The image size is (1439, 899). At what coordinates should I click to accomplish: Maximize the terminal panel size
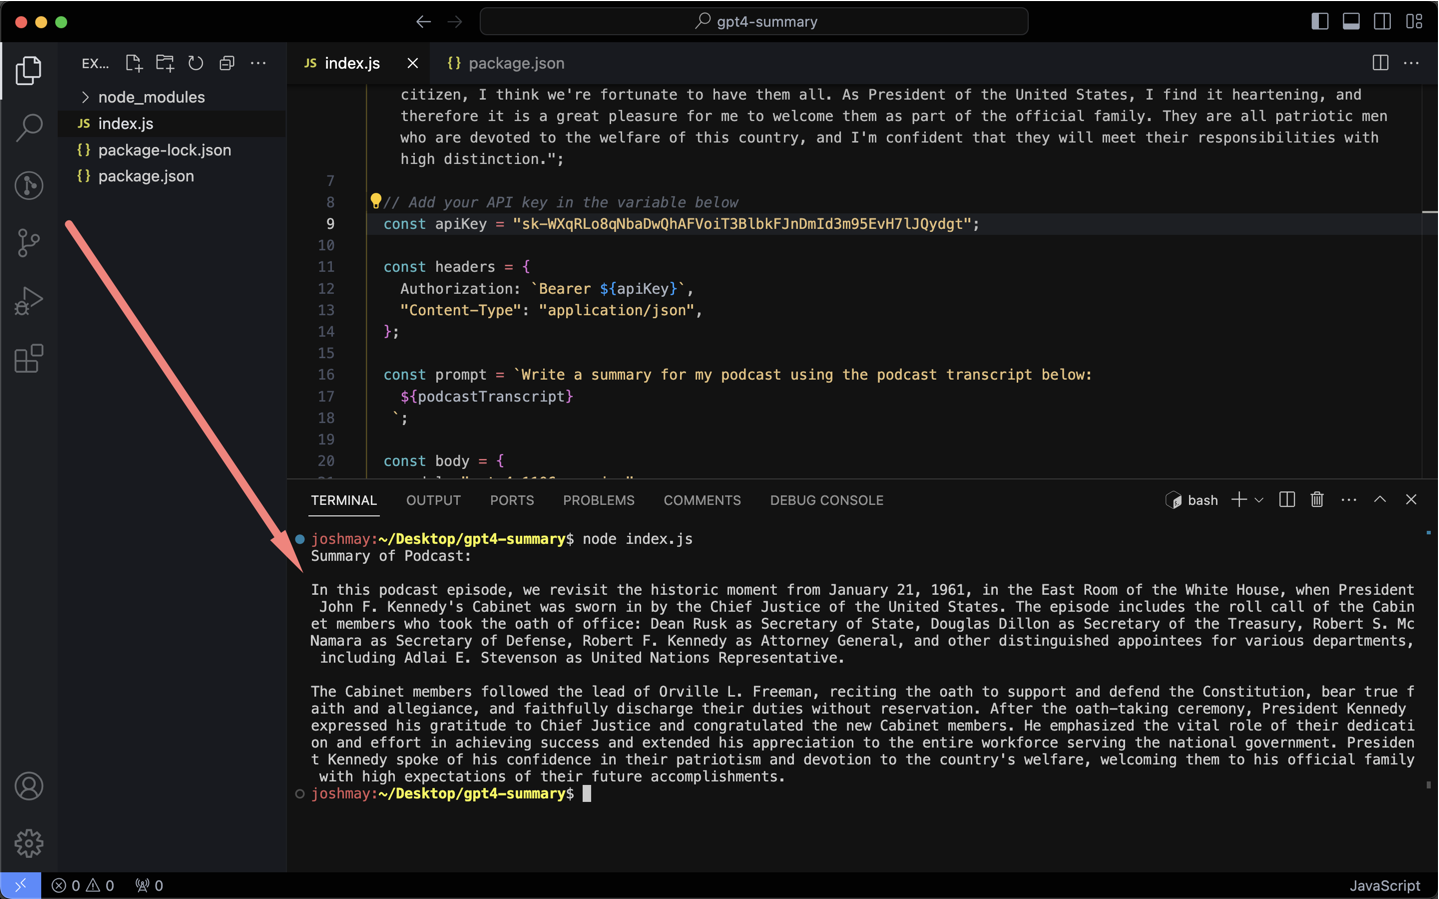click(x=1380, y=500)
